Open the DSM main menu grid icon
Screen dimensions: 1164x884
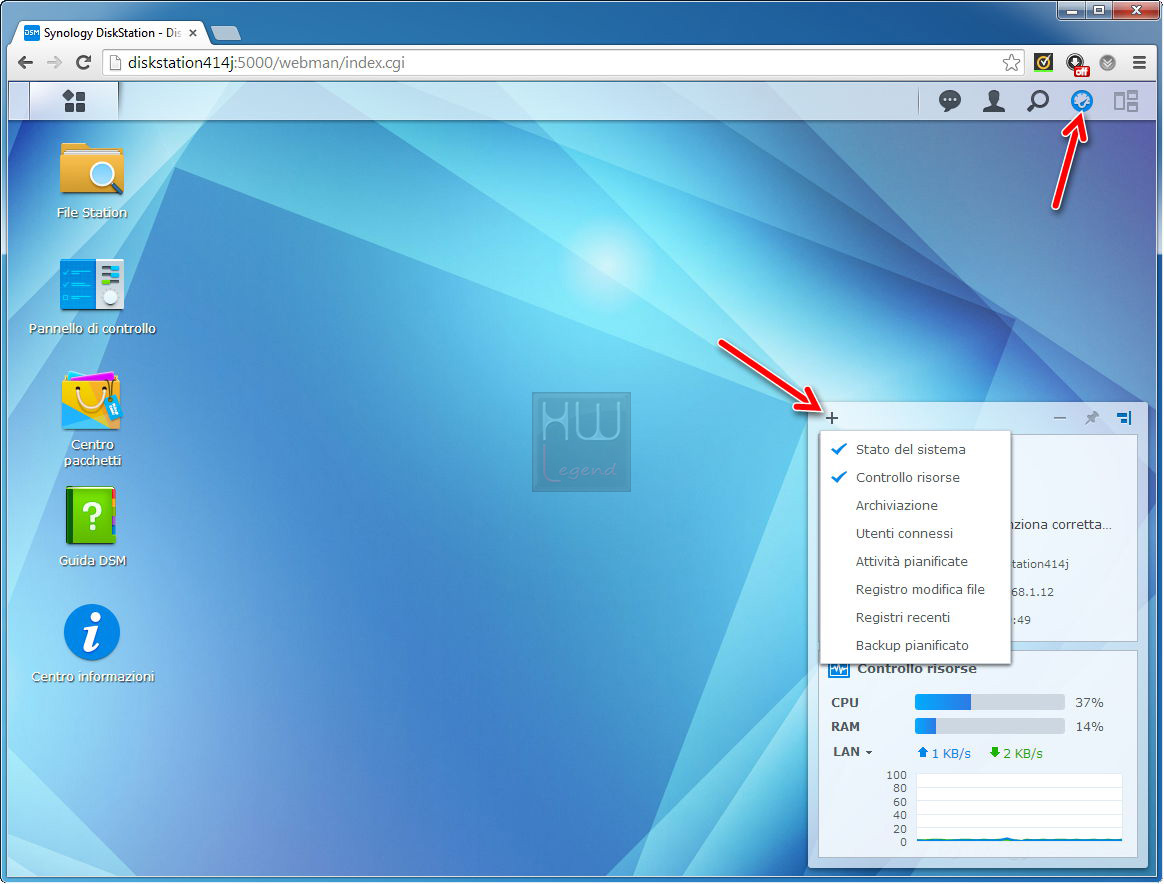74,101
